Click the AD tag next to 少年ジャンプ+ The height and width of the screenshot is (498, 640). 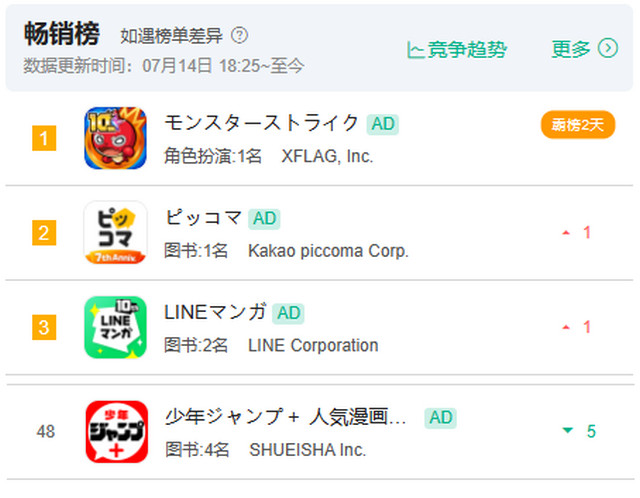click(440, 418)
